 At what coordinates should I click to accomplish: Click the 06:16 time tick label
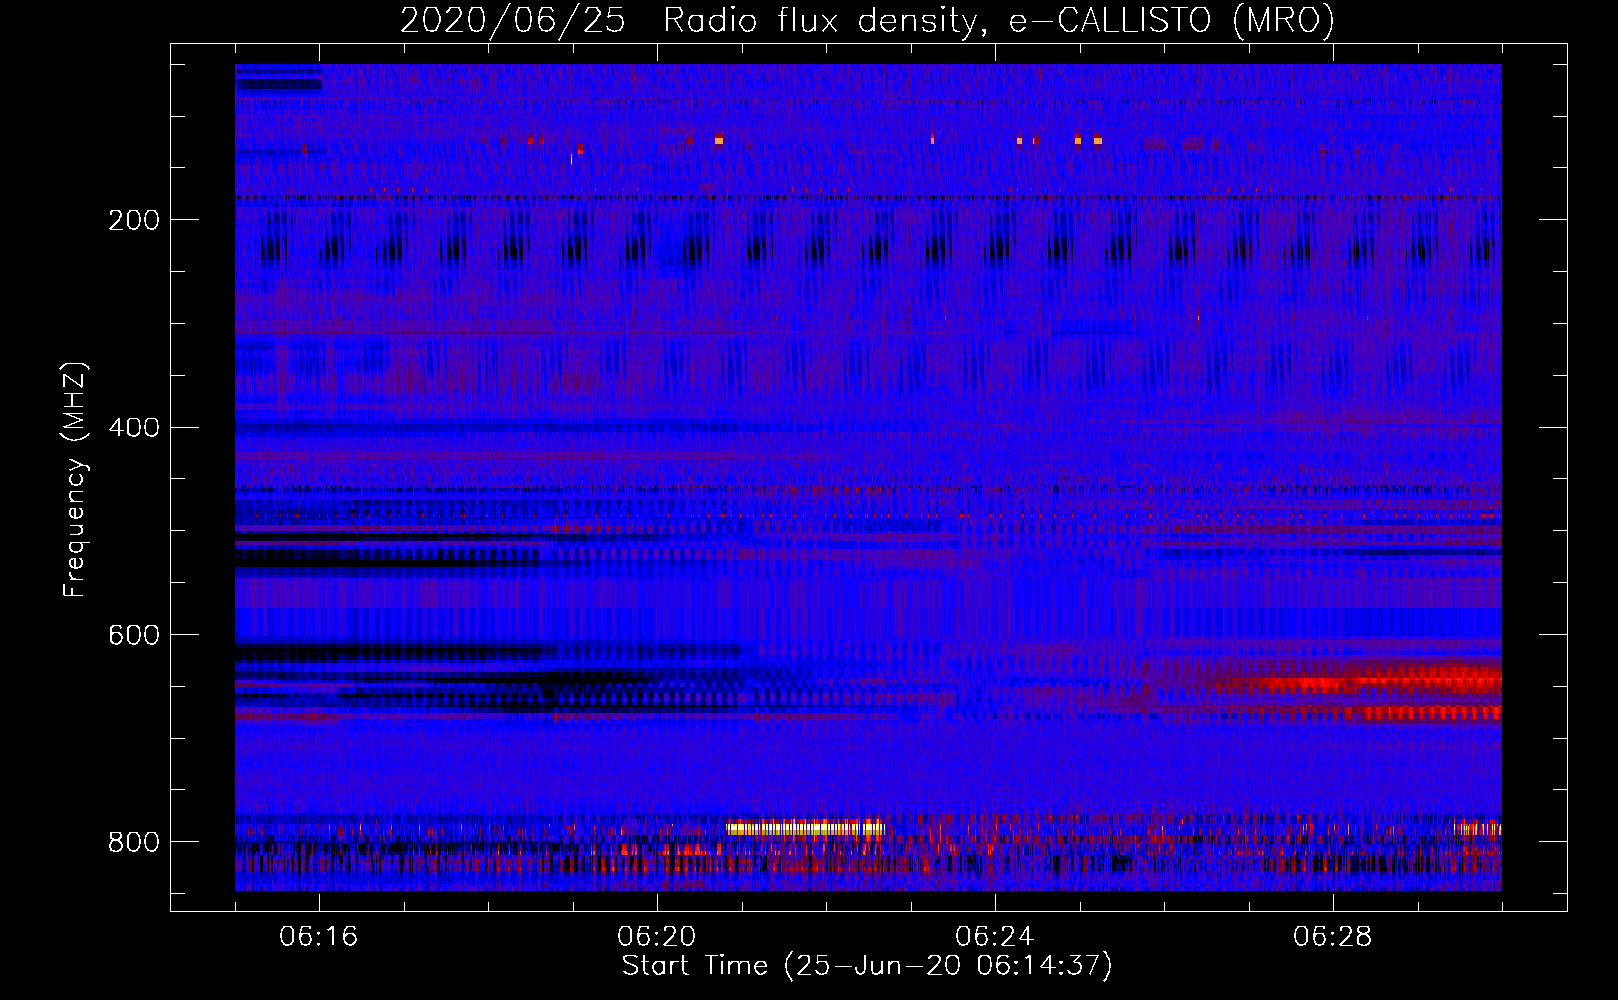[x=319, y=937]
